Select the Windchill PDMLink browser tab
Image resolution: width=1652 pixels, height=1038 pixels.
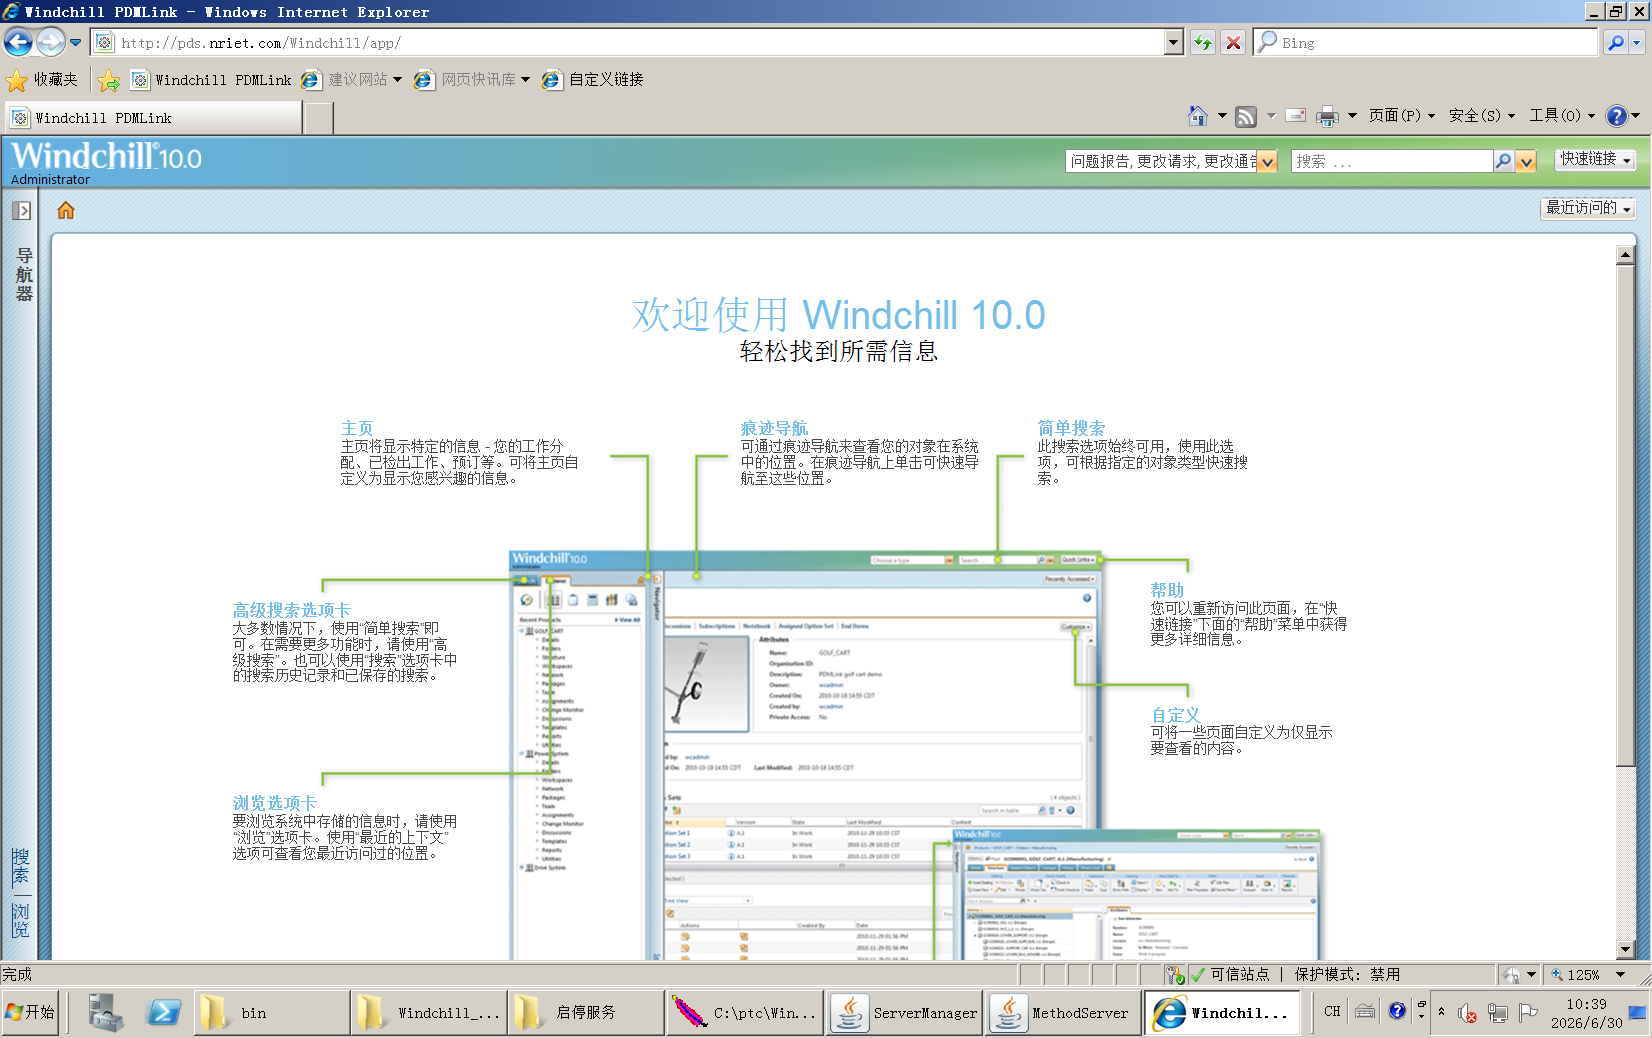(153, 118)
